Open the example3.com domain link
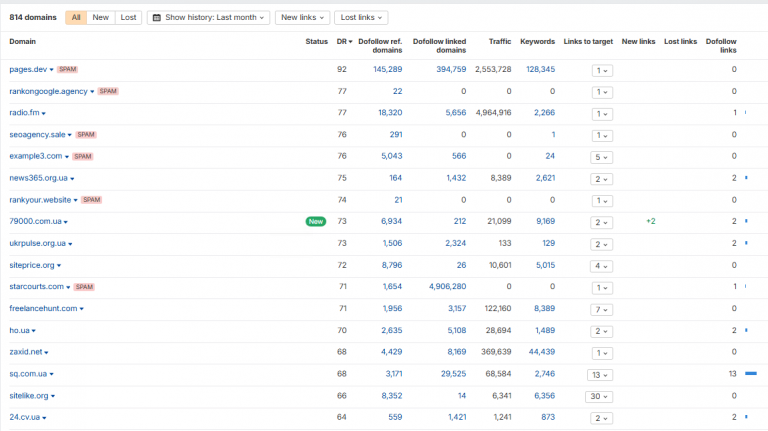Screen dimensions: 768x431 click(x=35, y=156)
